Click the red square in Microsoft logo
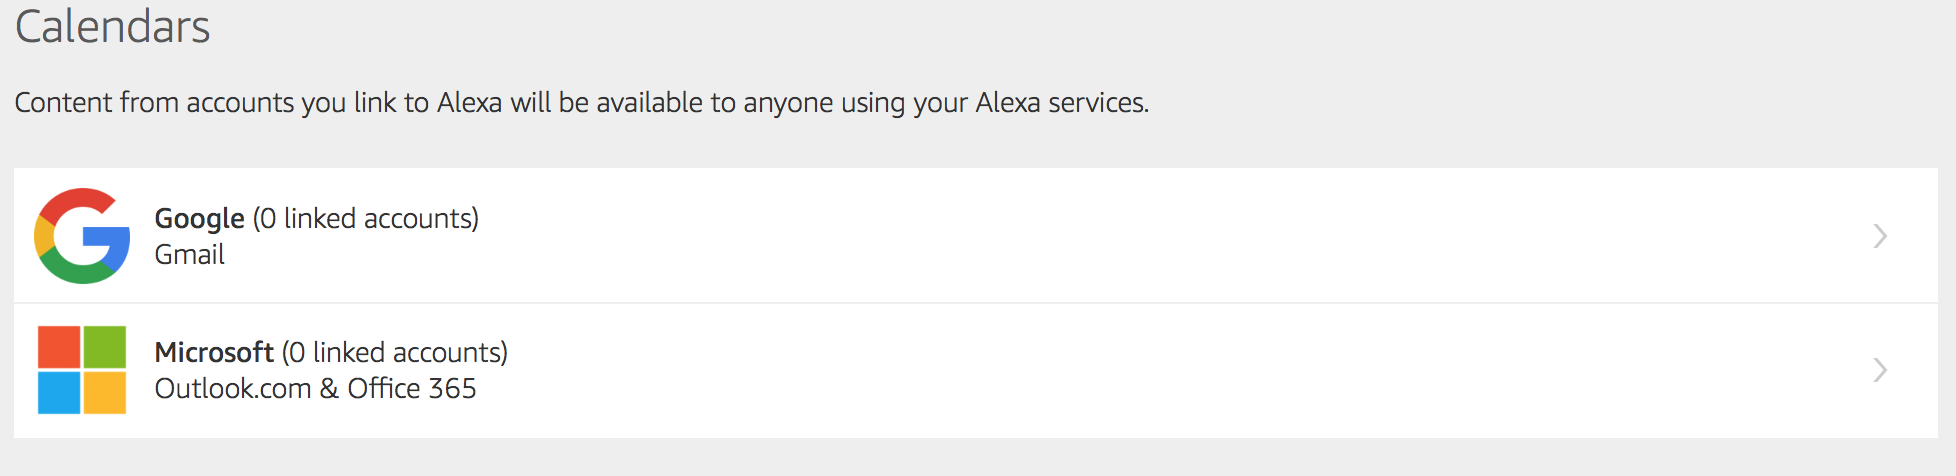The width and height of the screenshot is (1956, 476). (x=59, y=347)
